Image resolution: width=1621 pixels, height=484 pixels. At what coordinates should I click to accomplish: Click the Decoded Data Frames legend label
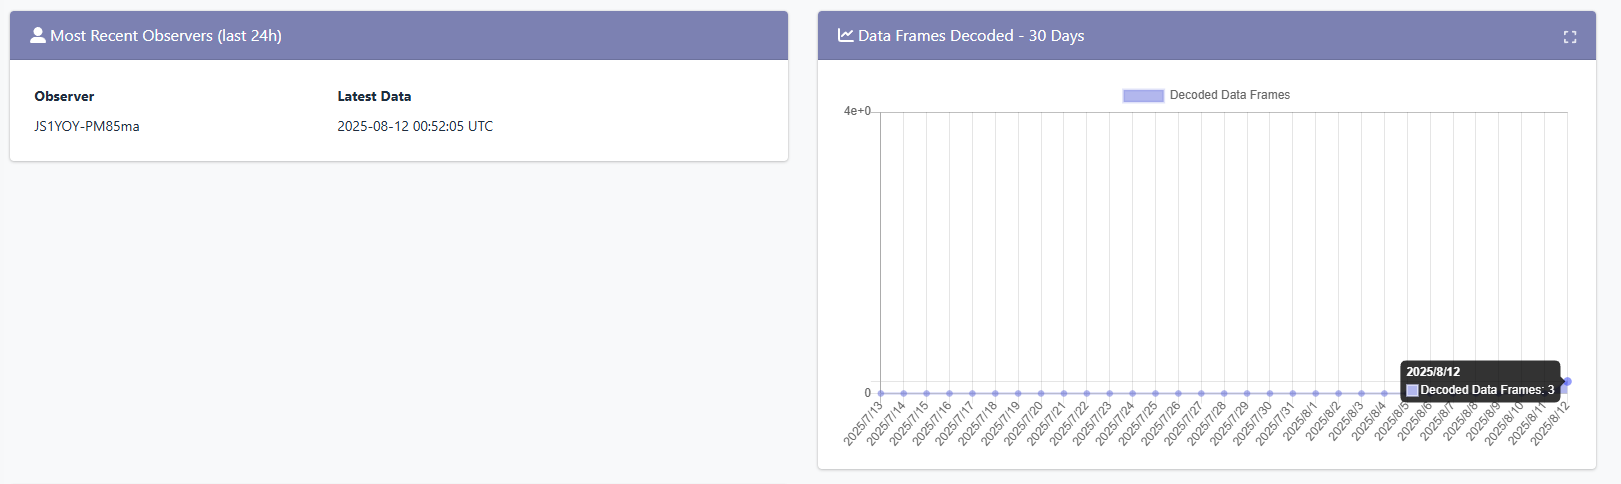[x=1230, y=95]
